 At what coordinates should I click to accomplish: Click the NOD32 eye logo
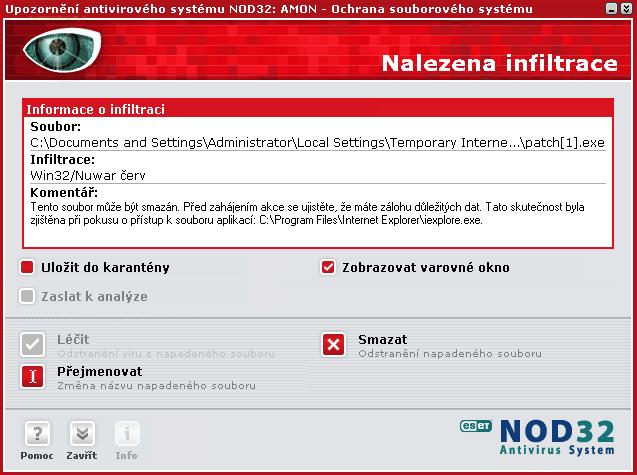[62, 50]
